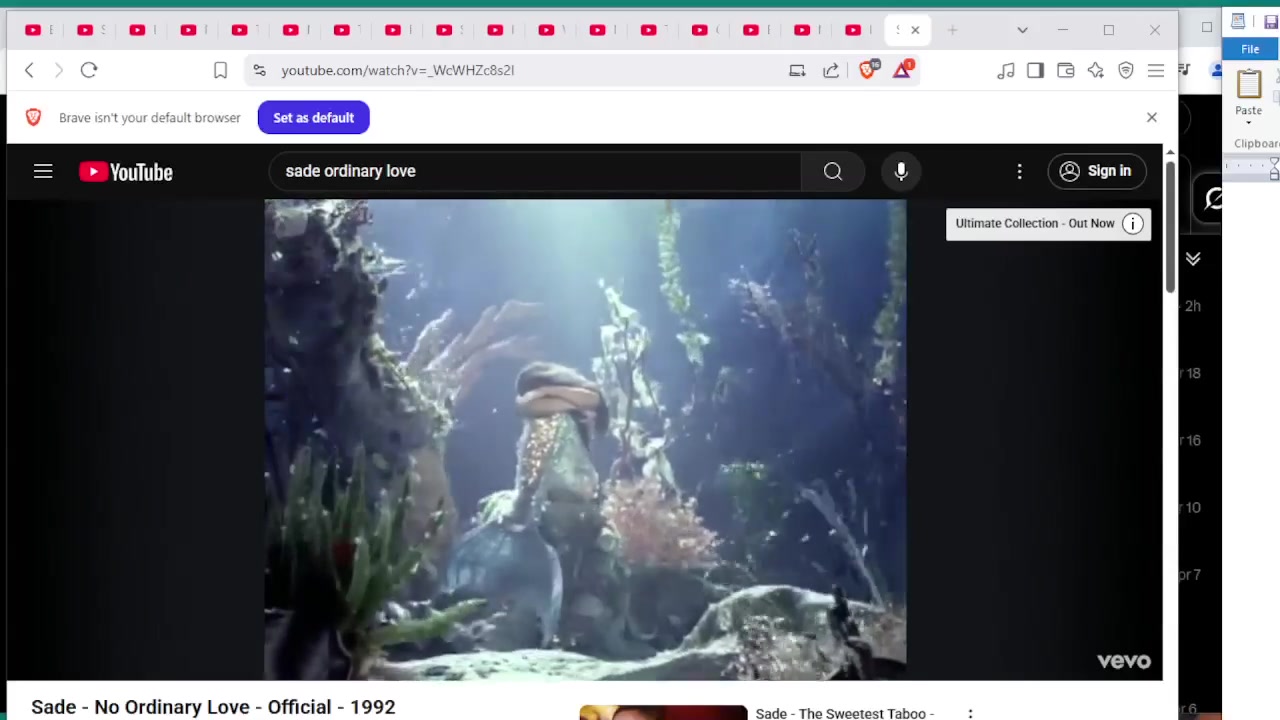Image resolution: width=1280 pixels, height=720 pixels.
Task: Open Brave's main hamburger menu
Action: 1156,70
